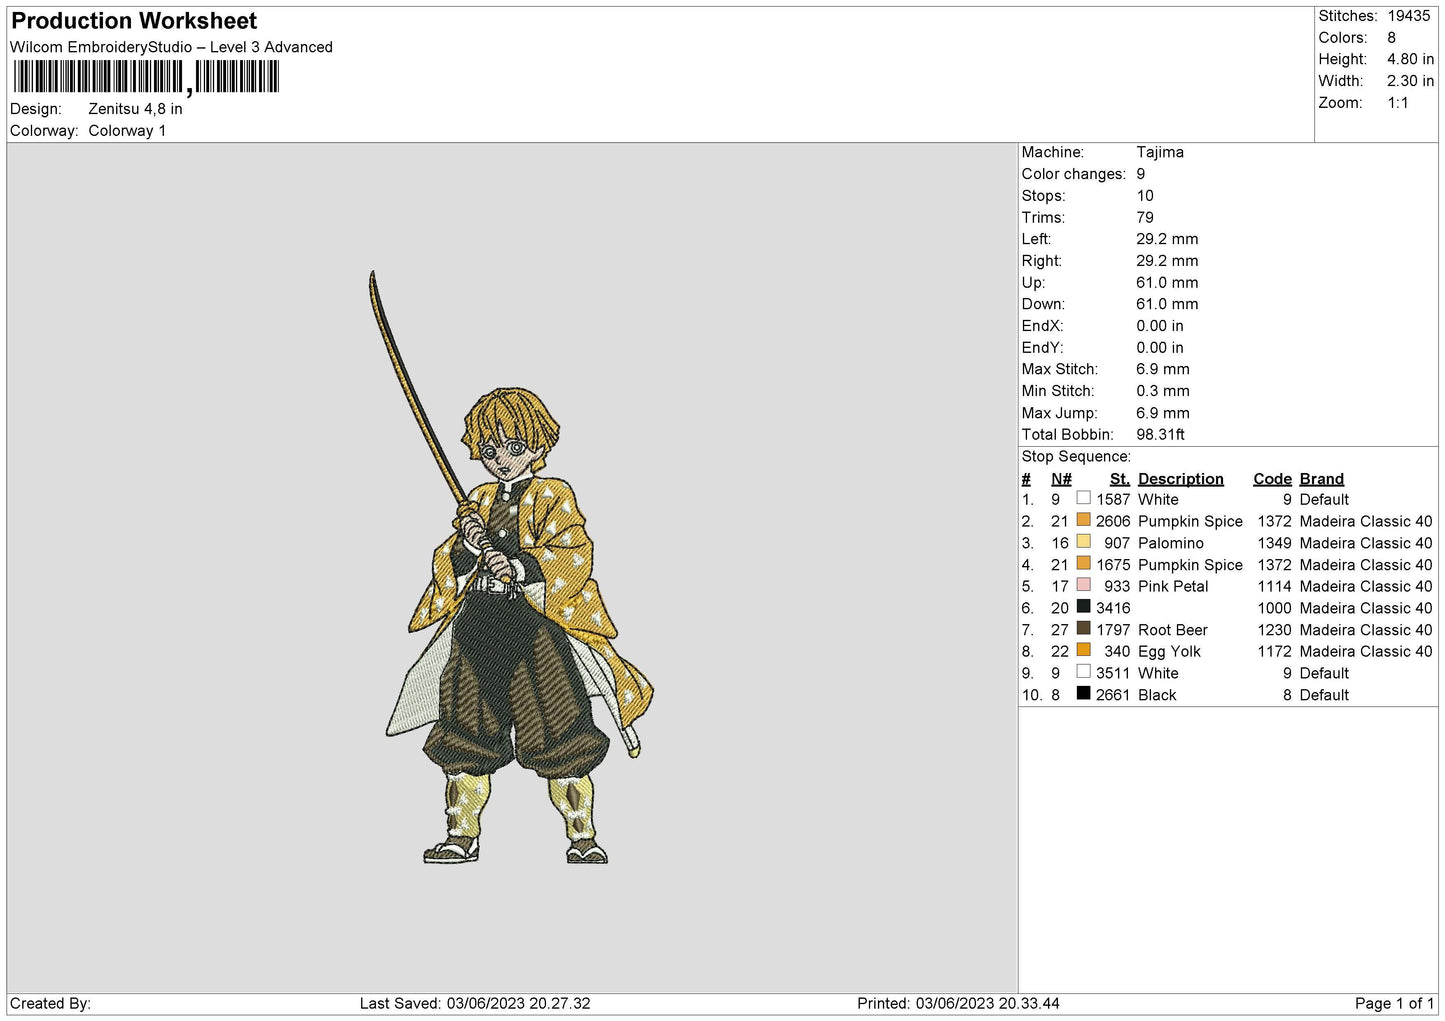Click the "Egg Yolk" description text
The height and width of the screenshot is (1021, 1445).
click(x=1170, y=651)
